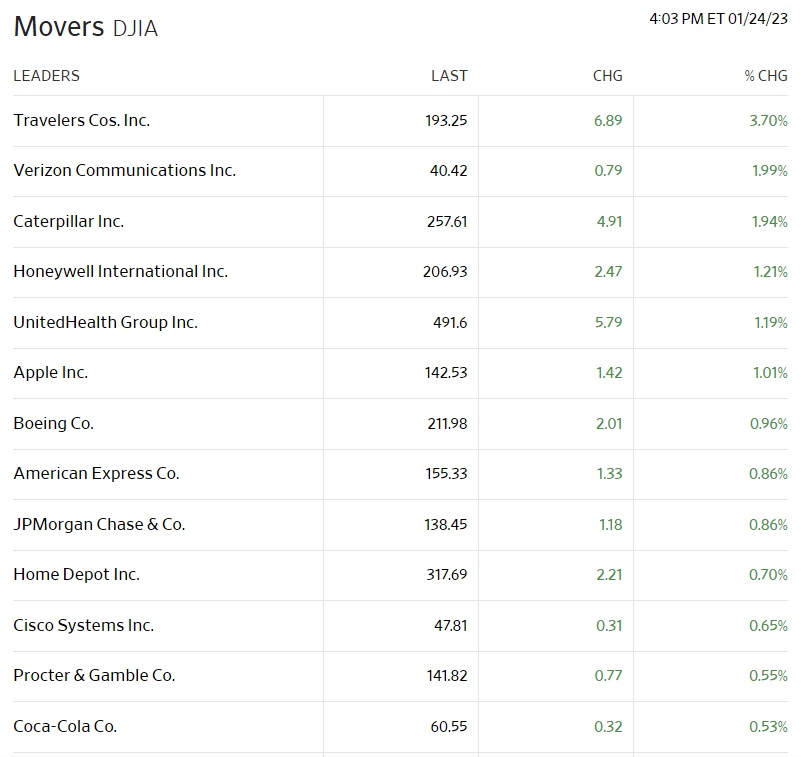Select Coca-Cola percent change 0.53%
The width and height of the screenshot is (801, 757).
tap(768, 726)
